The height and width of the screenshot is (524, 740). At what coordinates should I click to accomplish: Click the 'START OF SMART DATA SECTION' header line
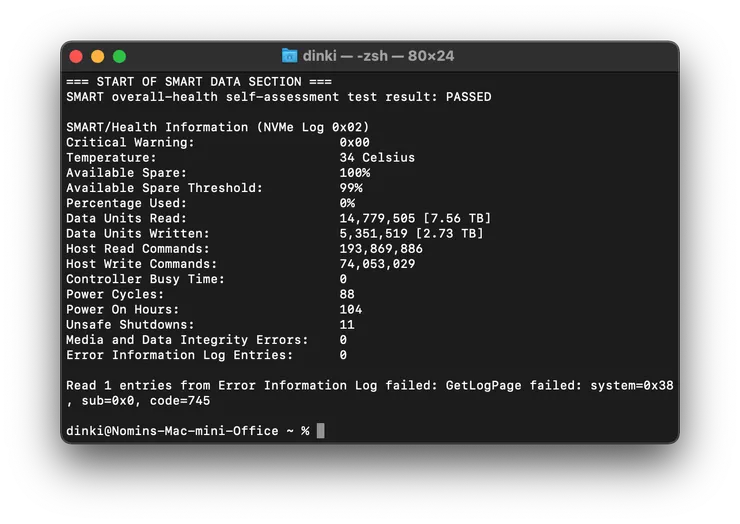tap(199, 82)
